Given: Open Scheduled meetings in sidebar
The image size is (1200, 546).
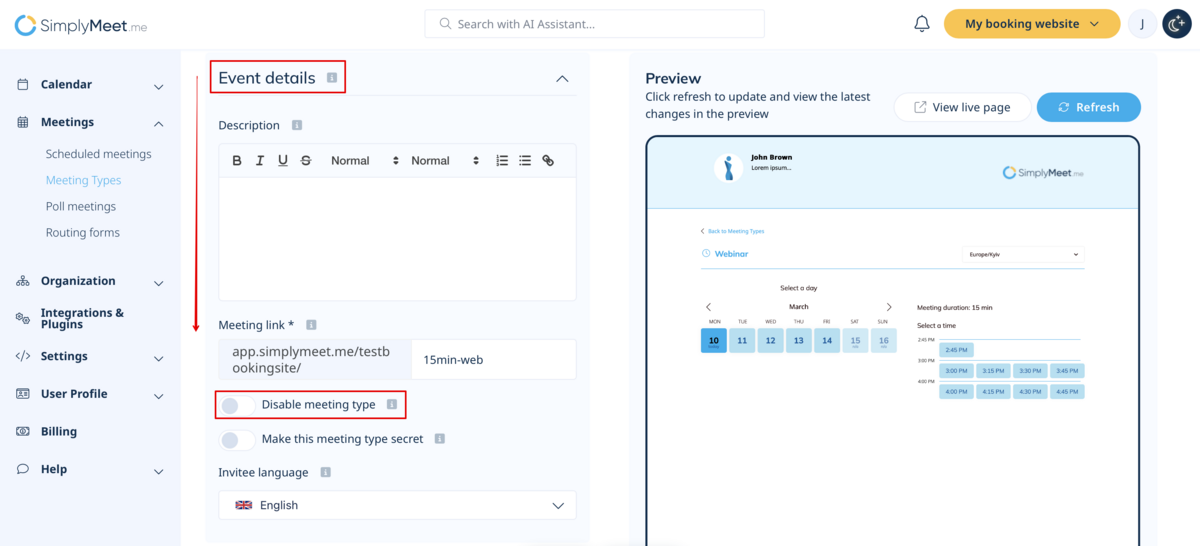Looking at the screenshot, I should coord(98,154).
